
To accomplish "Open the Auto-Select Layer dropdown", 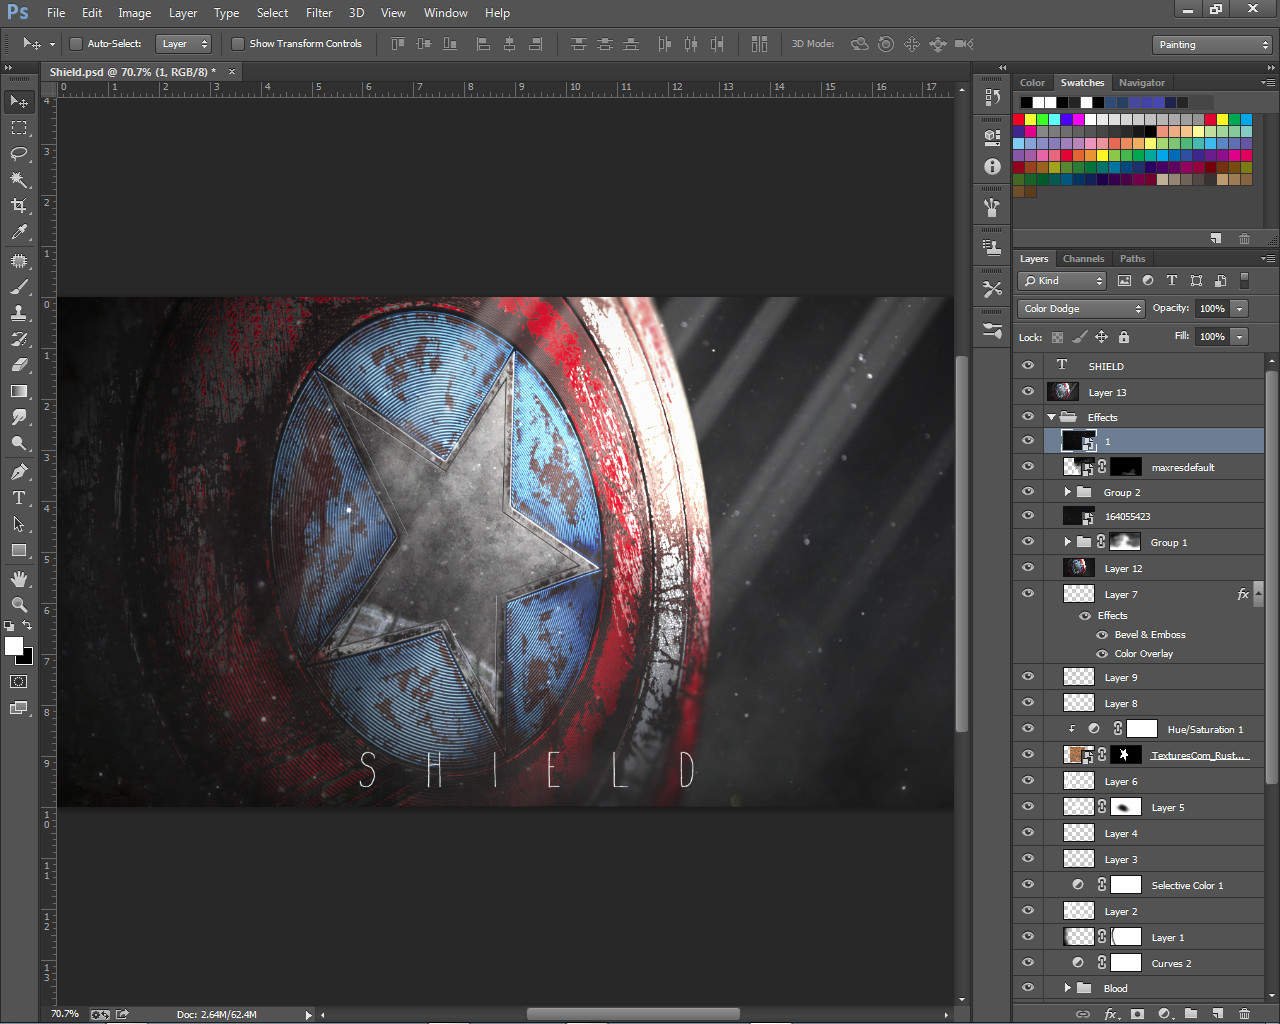I will tap(184, 44).
